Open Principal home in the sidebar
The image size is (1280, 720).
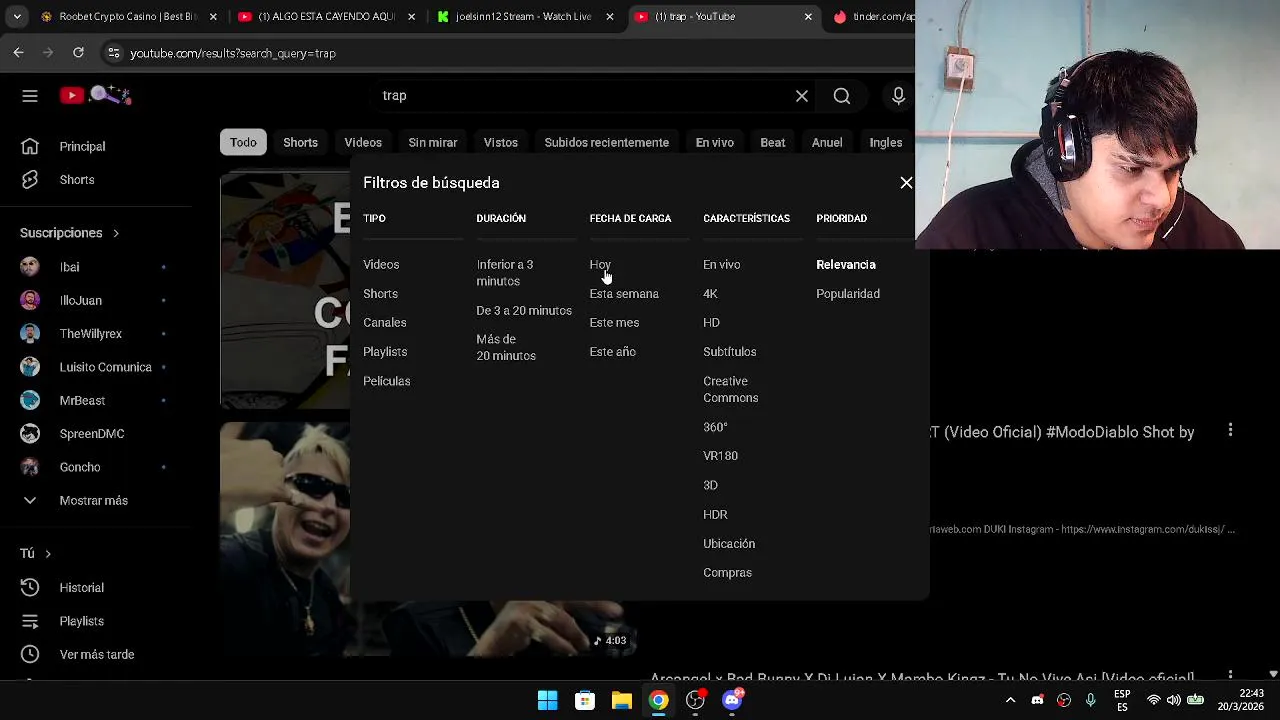pos(82,146)
